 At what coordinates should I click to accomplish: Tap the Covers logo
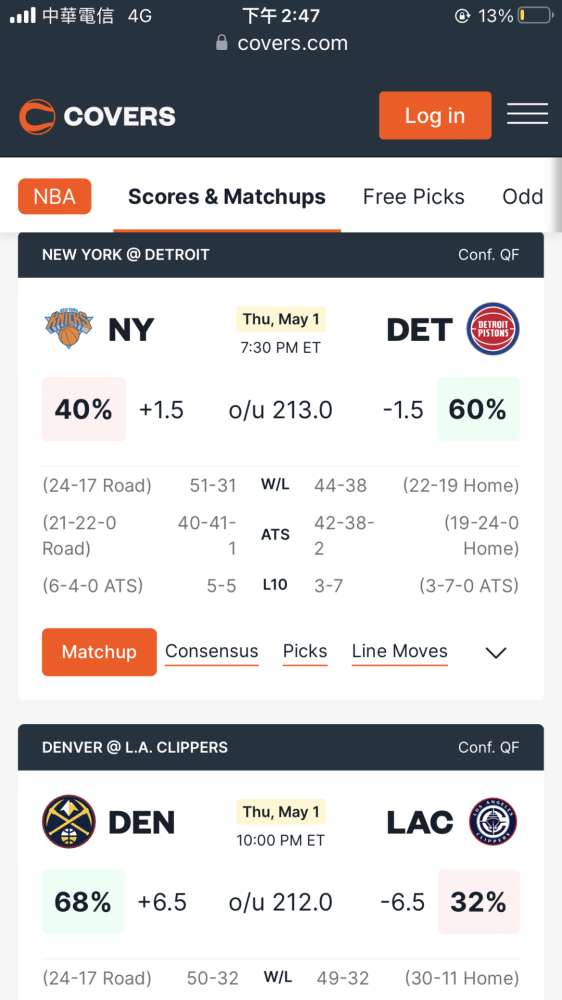click(97, 117)
